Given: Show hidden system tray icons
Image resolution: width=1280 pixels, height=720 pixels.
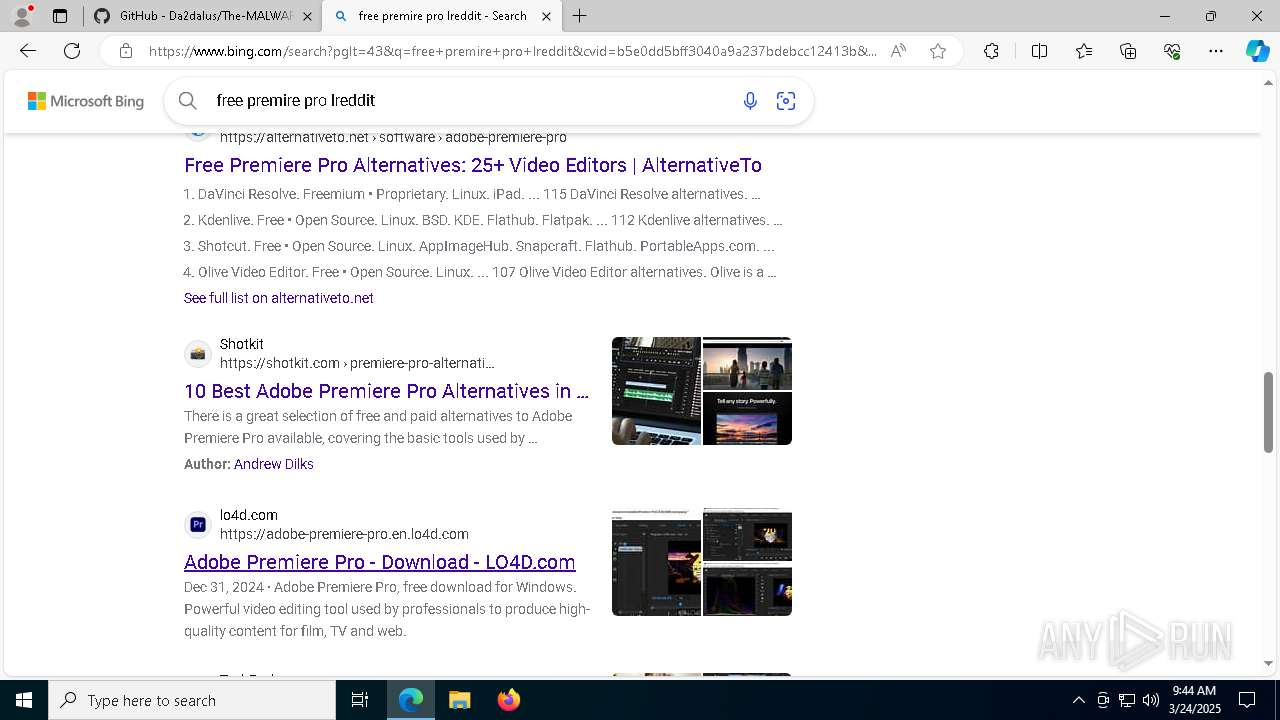Looking at the screenshot, I should coord(1078,700).
